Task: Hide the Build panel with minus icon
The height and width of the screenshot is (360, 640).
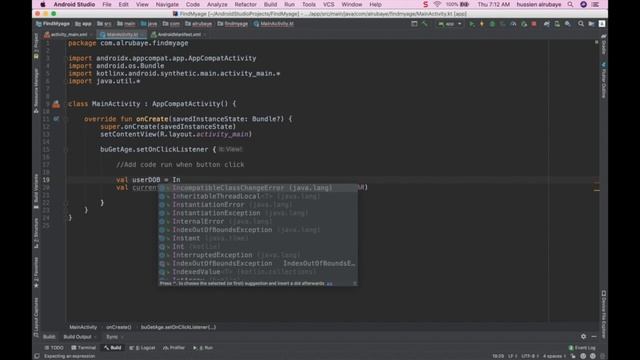Action: pos(594,336)
